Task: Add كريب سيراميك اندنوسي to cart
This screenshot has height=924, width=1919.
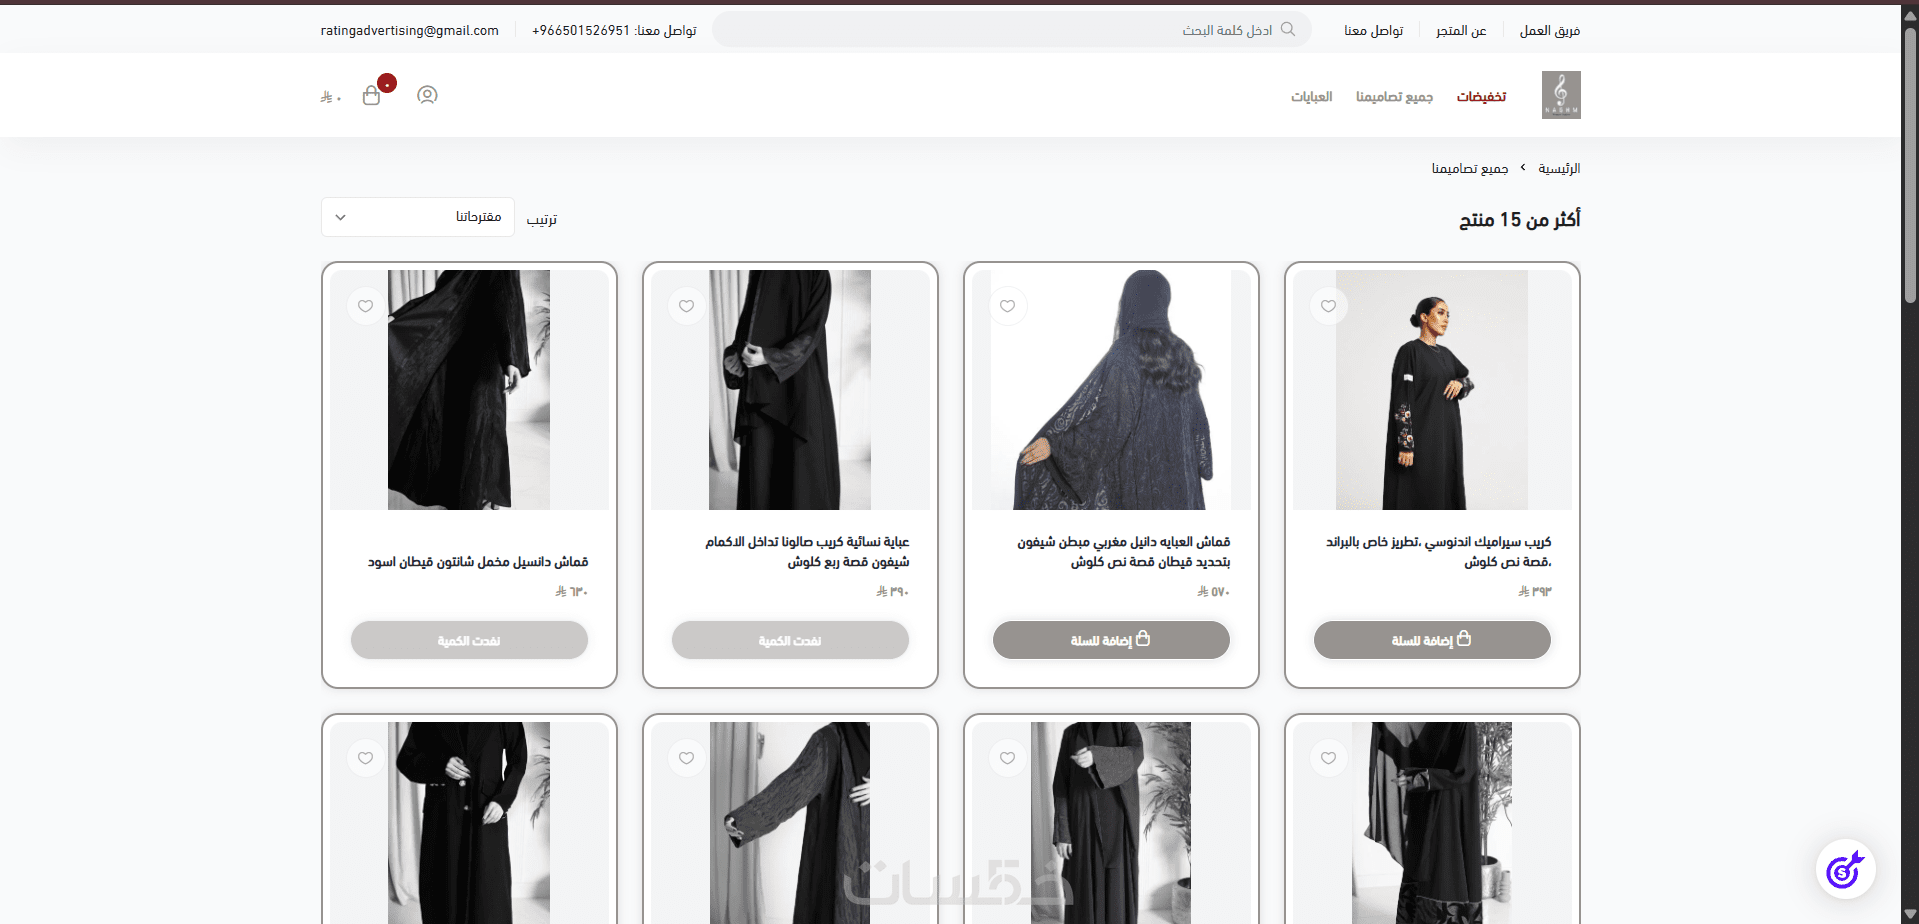Action: pyautogui.click(x=1432, y=640)
